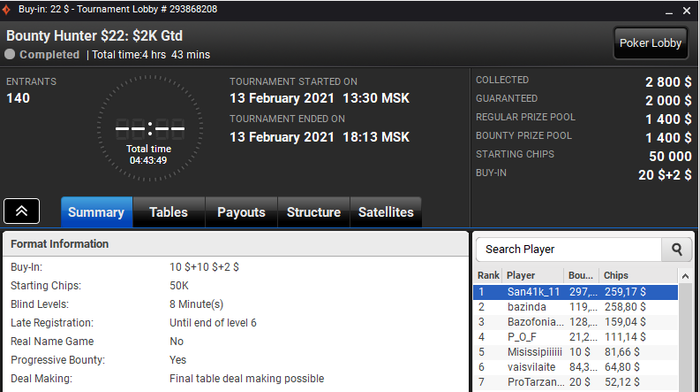Click the Blind Levels 8 Minute(s) value

pos(196,304)
